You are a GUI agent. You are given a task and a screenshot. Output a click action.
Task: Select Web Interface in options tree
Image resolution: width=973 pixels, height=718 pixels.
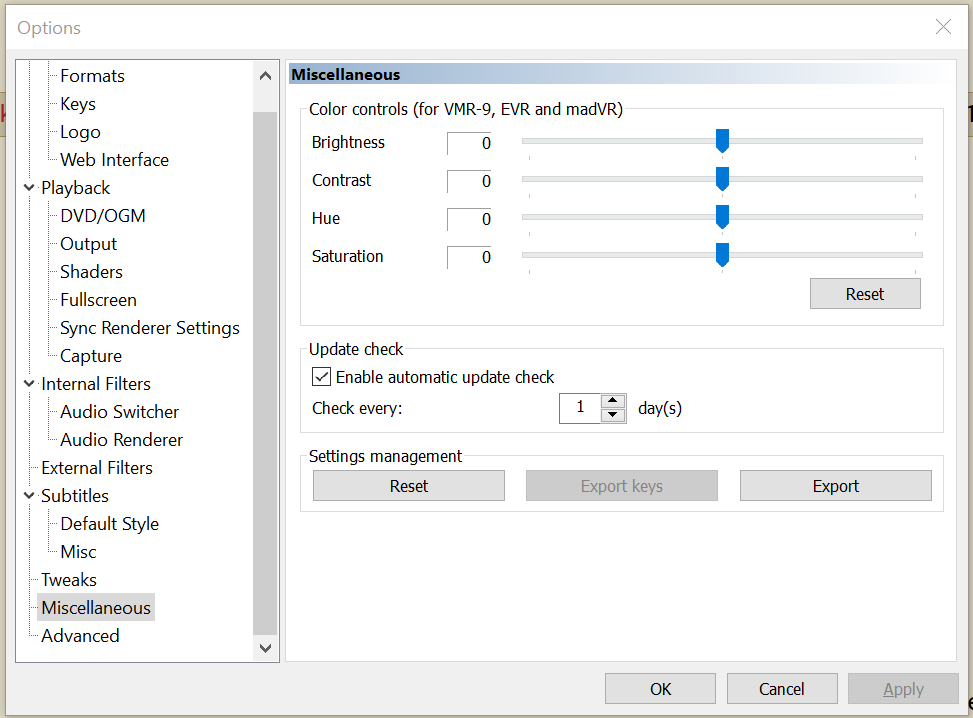114,160
